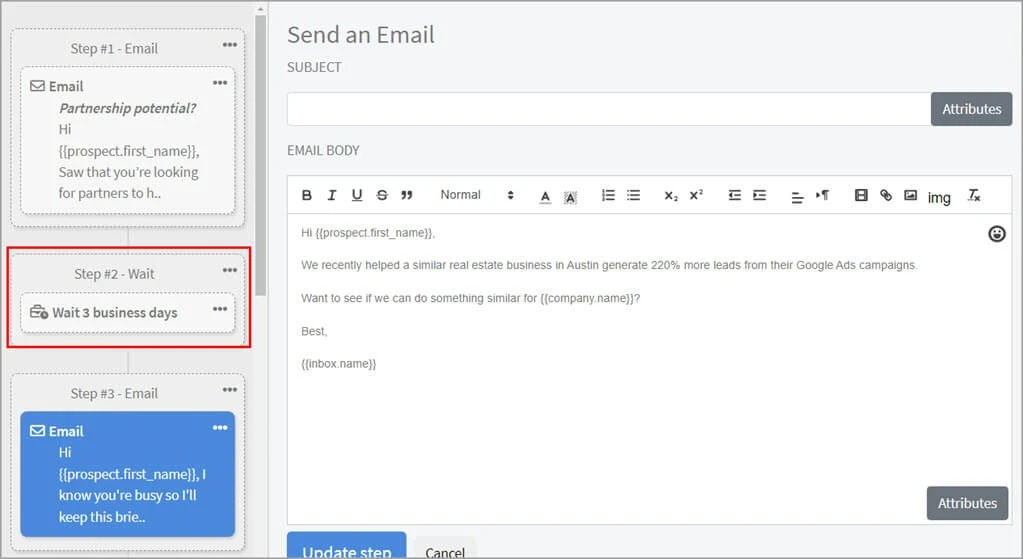Choose the text background highlight color

[570, 196]
